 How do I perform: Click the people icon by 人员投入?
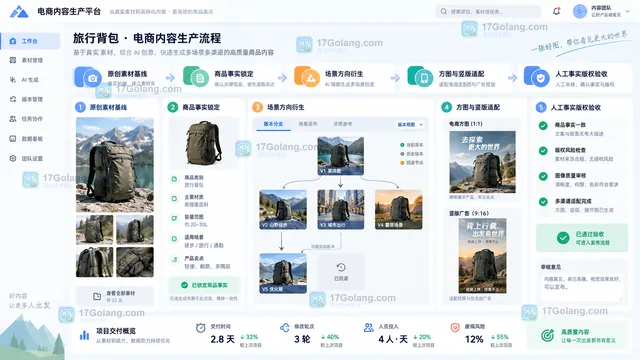tap(369, 327)
